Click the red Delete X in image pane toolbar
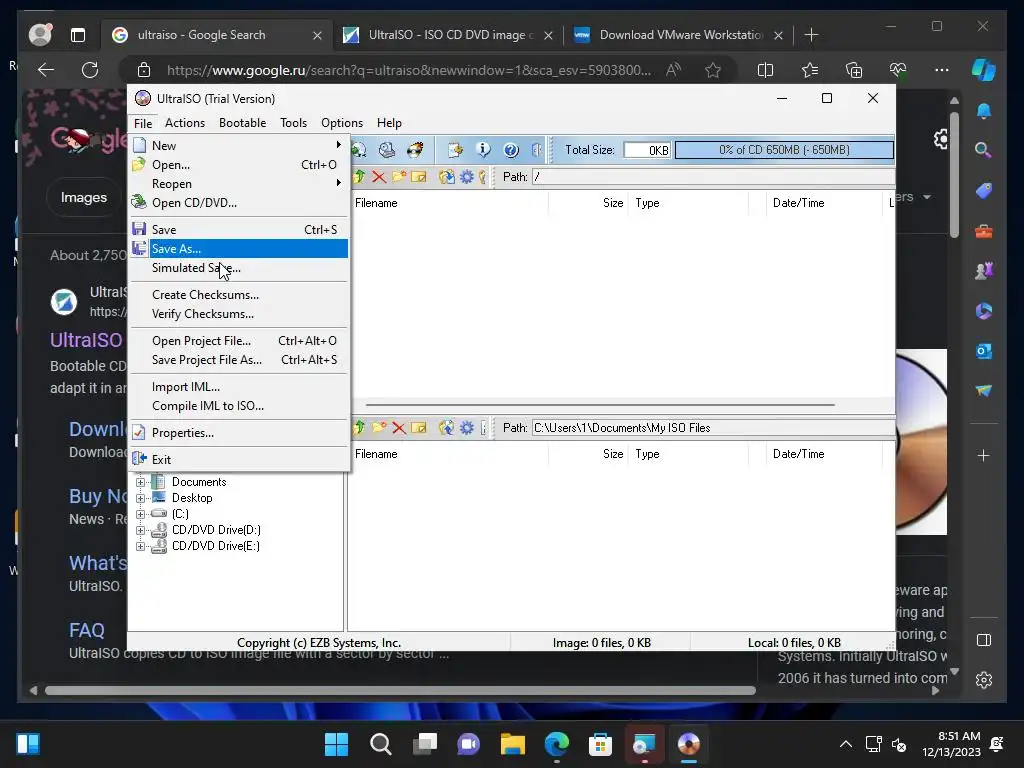1024x768 pixels. click(x=379, y=177)
